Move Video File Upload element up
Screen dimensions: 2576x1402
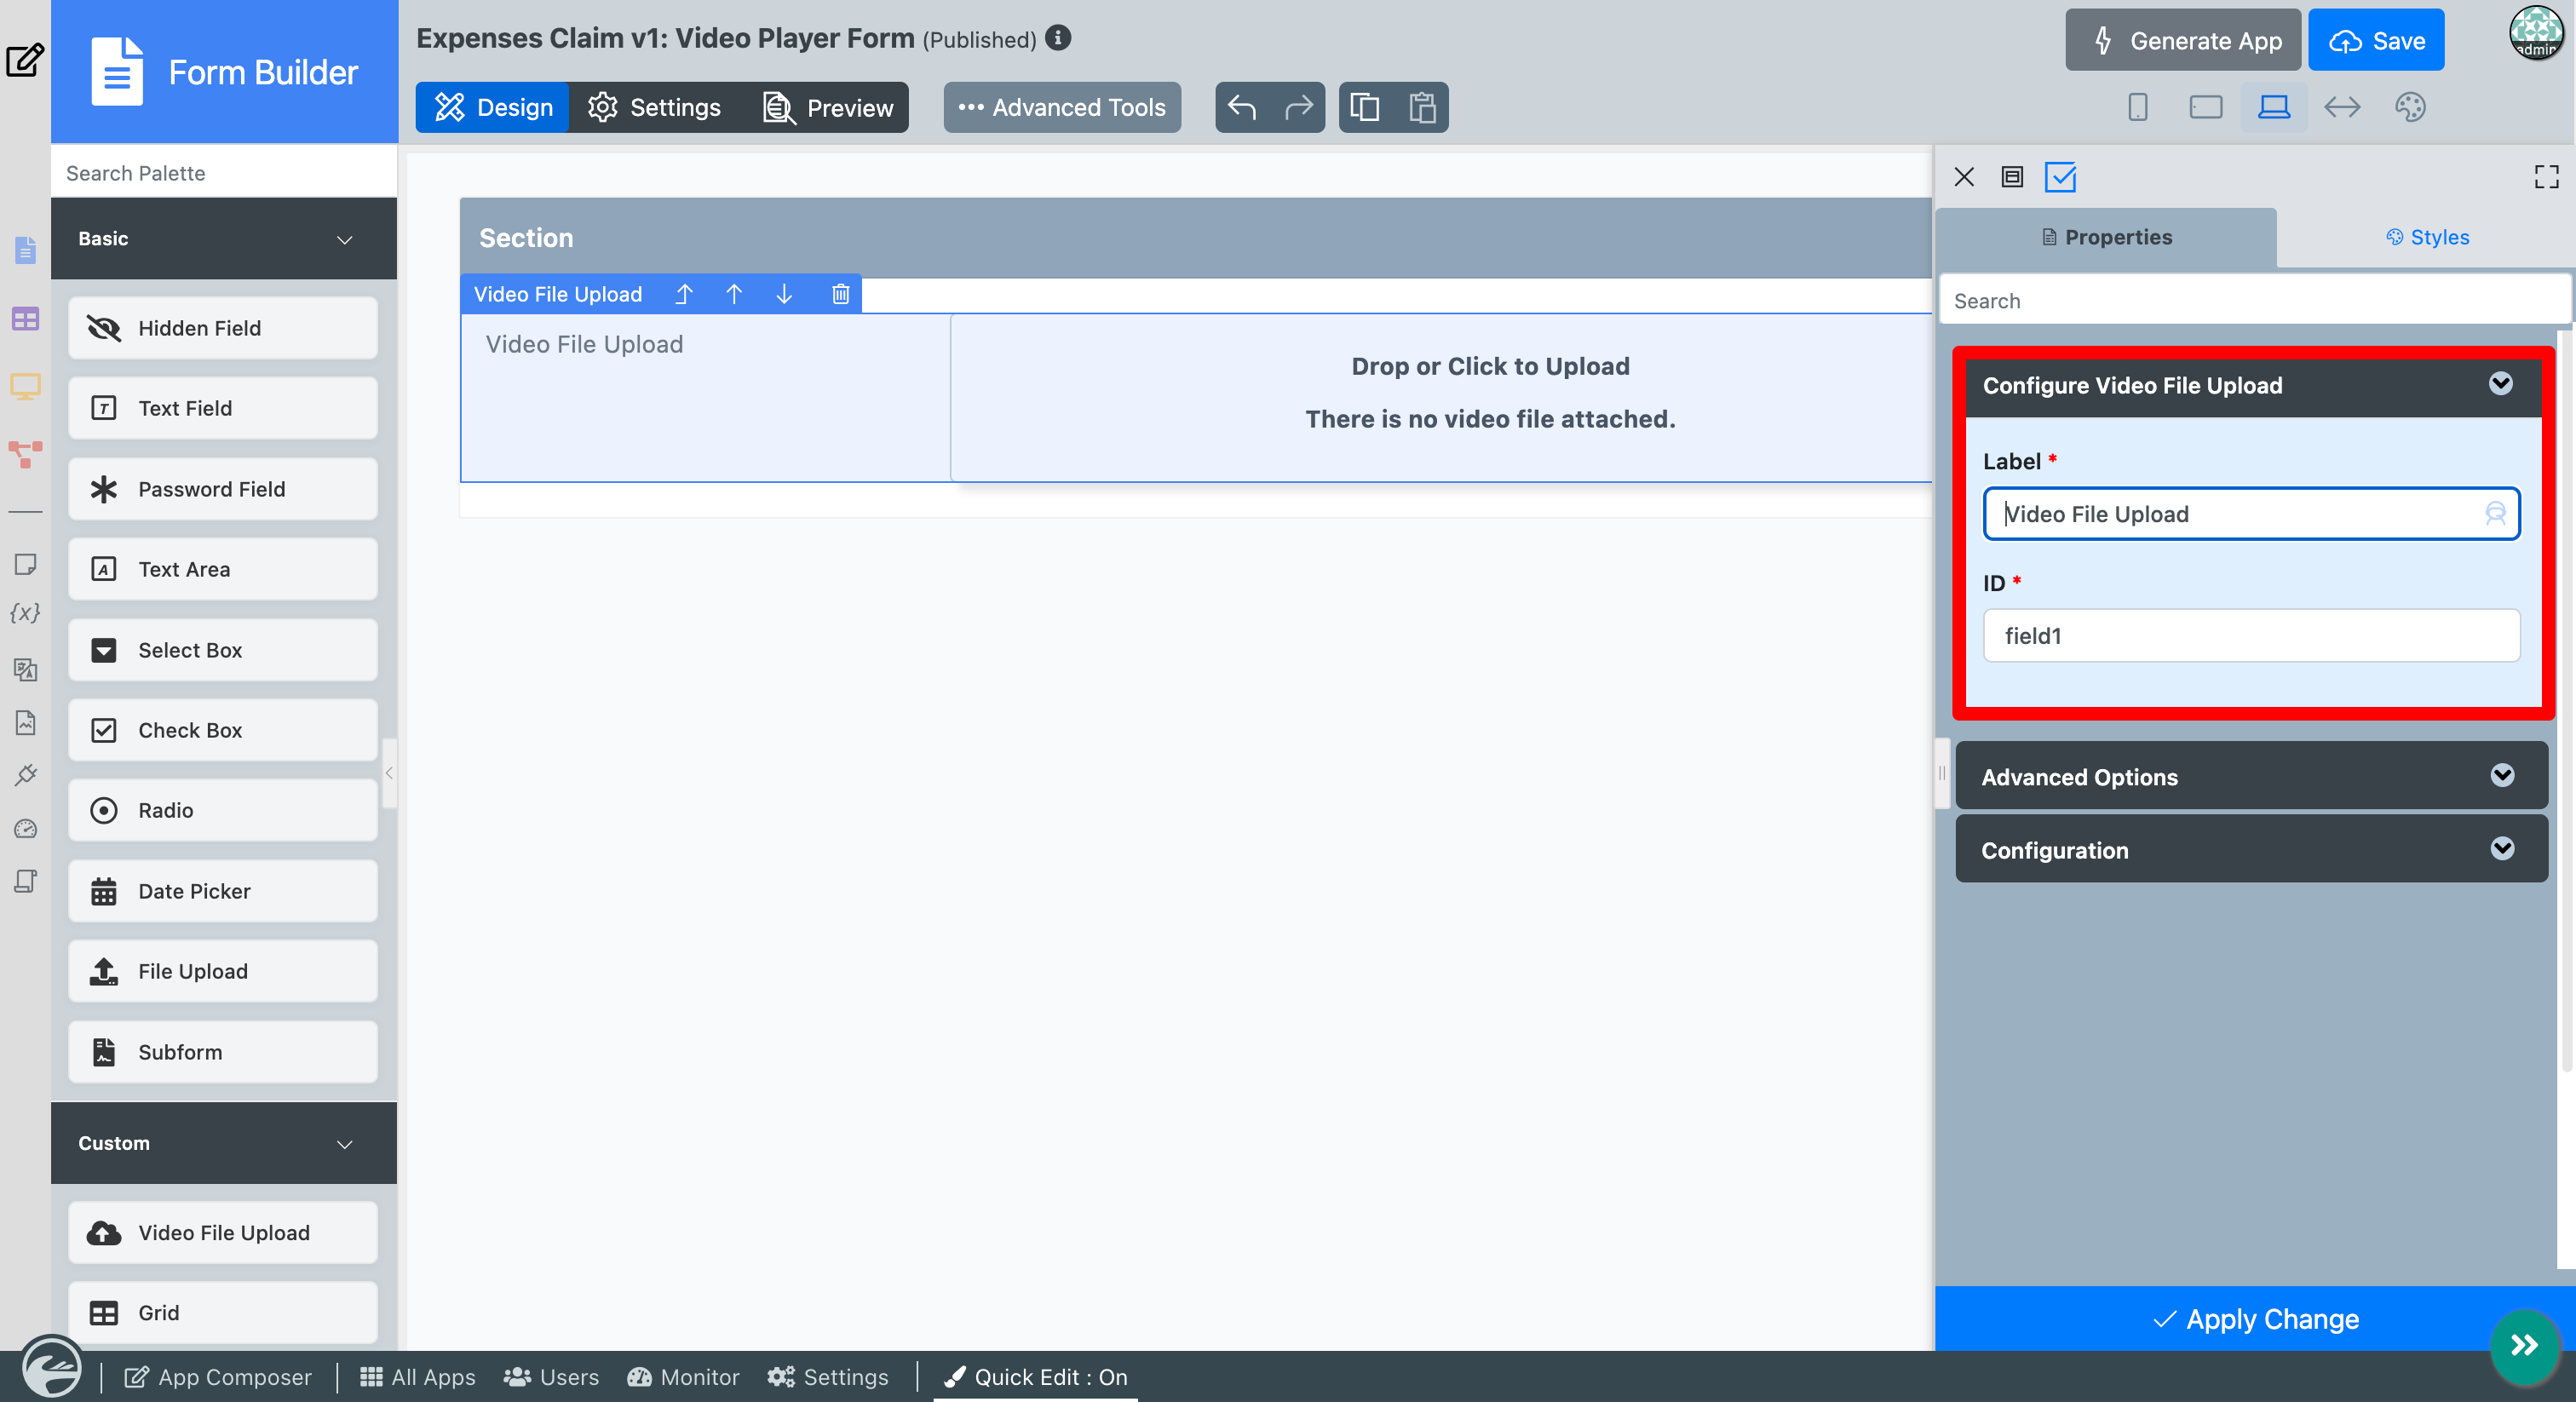pos(734,294)
